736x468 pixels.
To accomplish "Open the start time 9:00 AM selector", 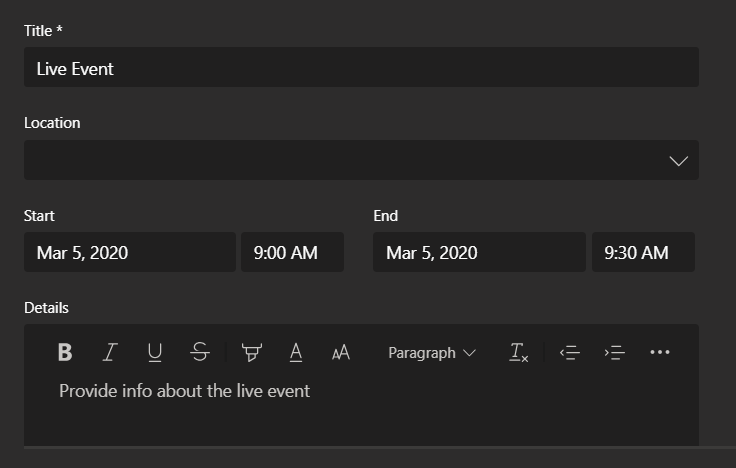I will [292, 252].
